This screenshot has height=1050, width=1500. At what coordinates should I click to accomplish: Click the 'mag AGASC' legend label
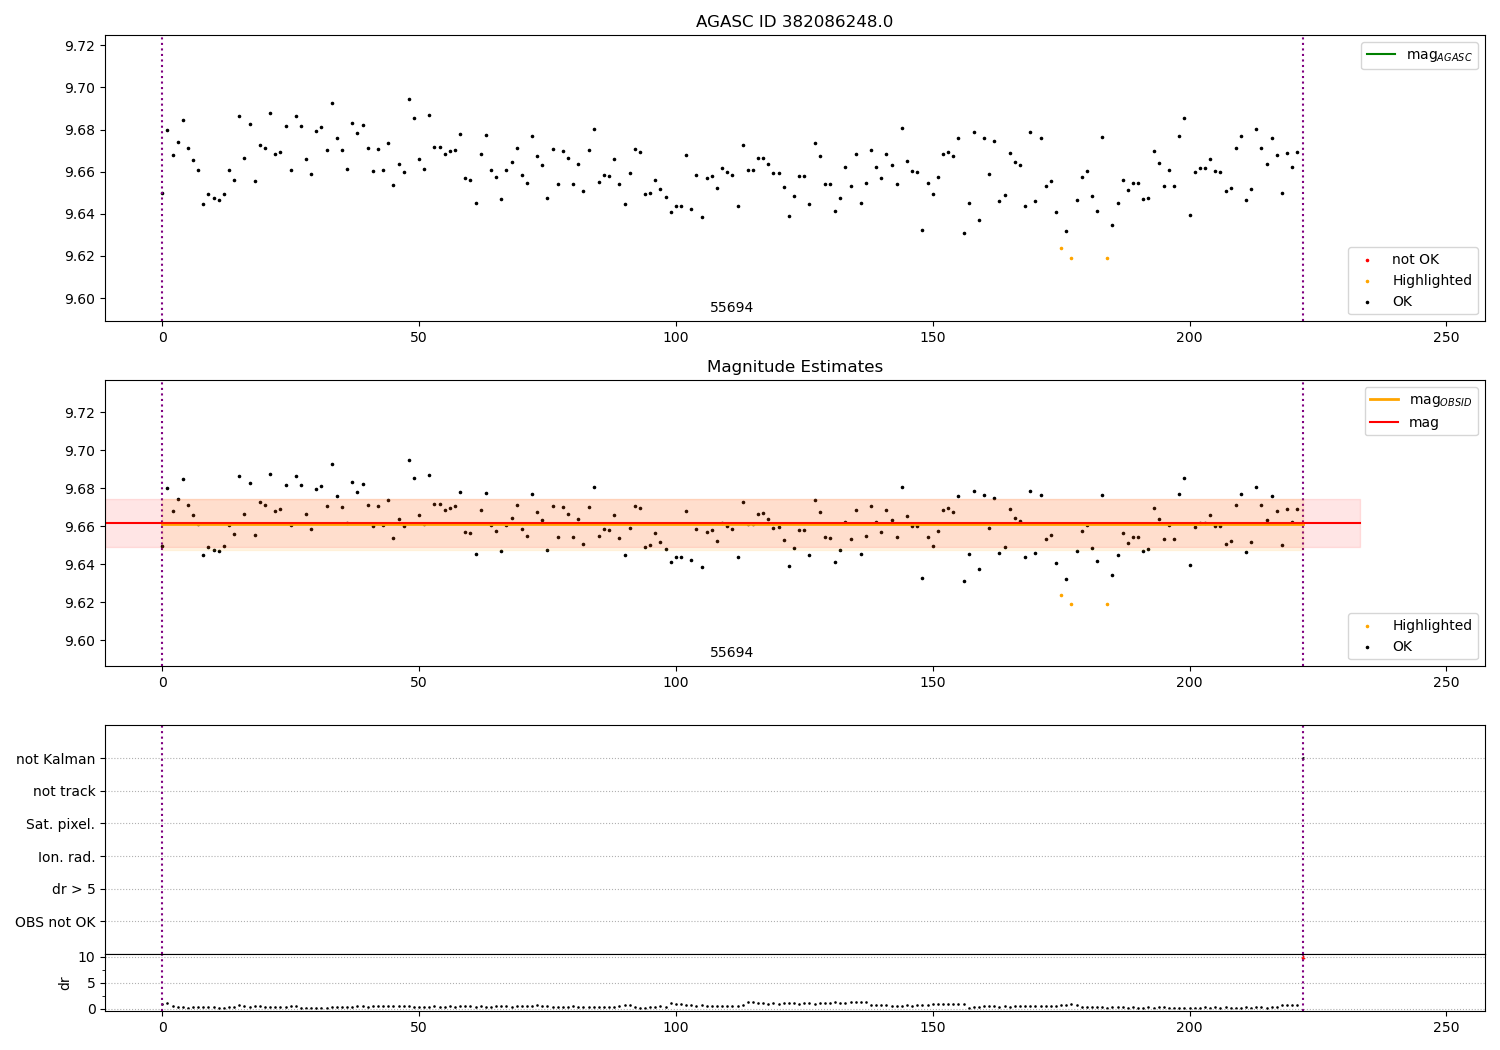1439,56
